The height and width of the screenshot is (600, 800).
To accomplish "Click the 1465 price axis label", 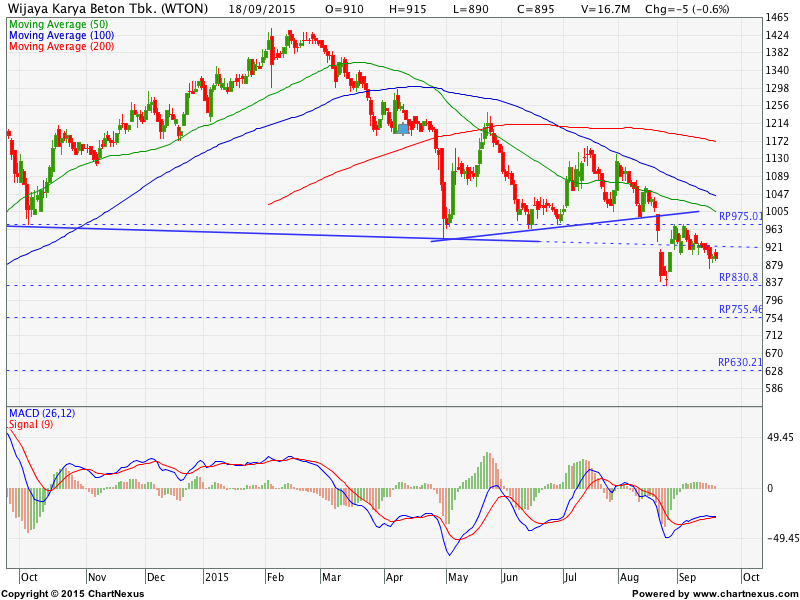I will coord(778,18).
